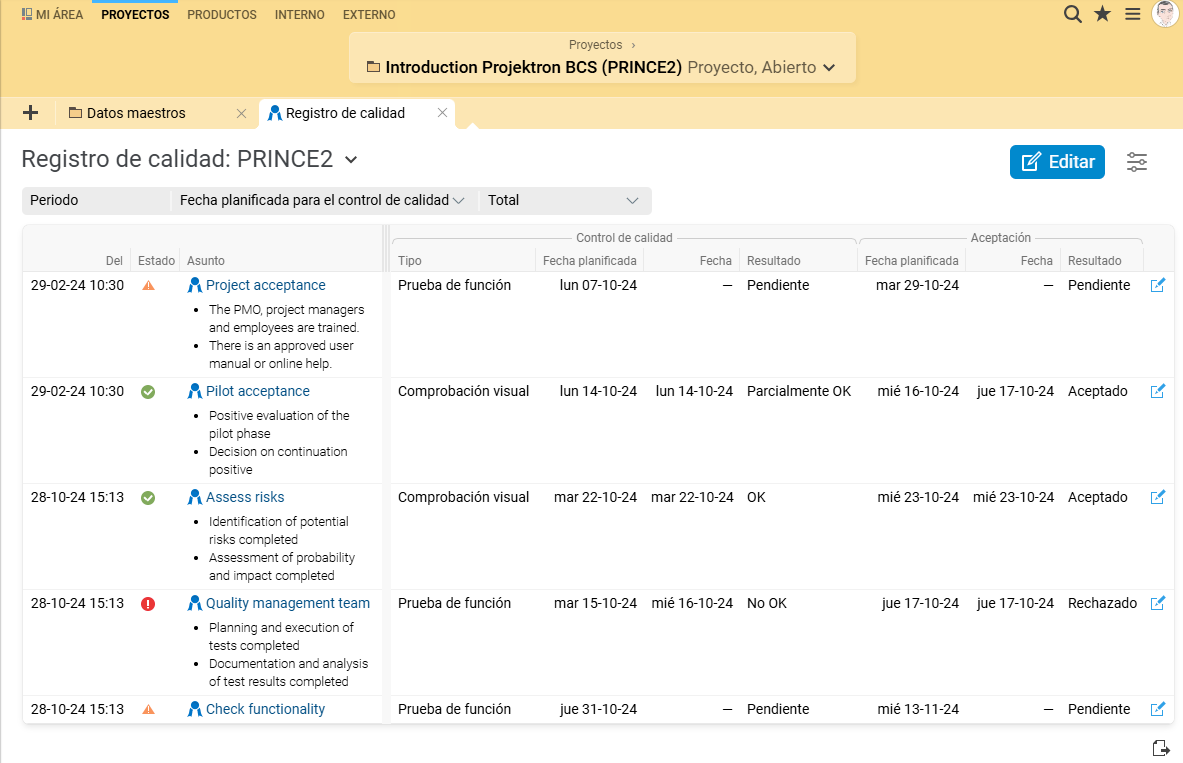The width and height of the screenshot is (1183, 763).
Task: Open the PRODUCTOS menu
Action: 222,14
